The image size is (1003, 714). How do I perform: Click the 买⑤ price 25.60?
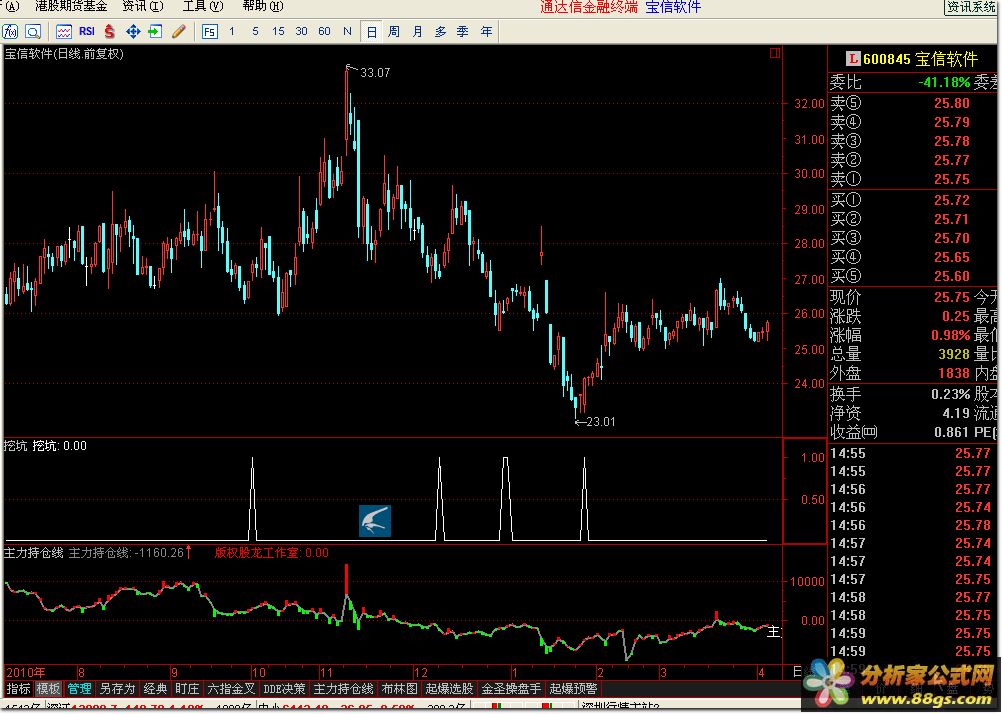tap(951, 276)
